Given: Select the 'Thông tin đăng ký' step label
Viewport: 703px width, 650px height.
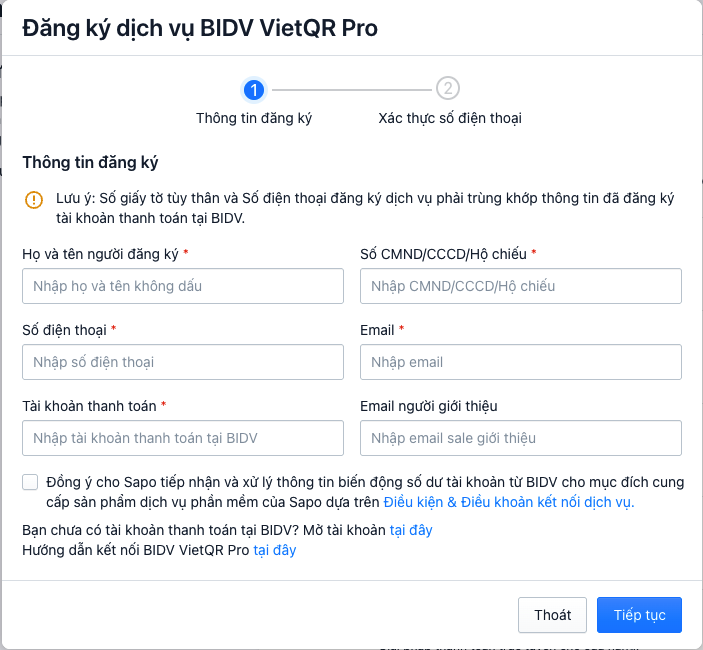Looking at the screenshot, I should [x=254, y=118].
